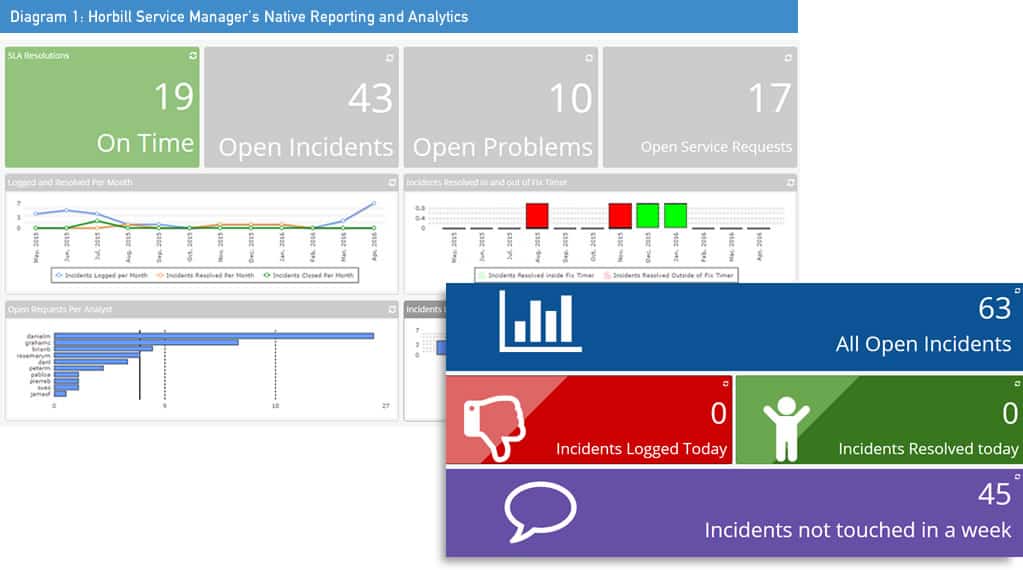Refresh the Open Problems widget
The image size is (1023, 570).
(590, 57)
